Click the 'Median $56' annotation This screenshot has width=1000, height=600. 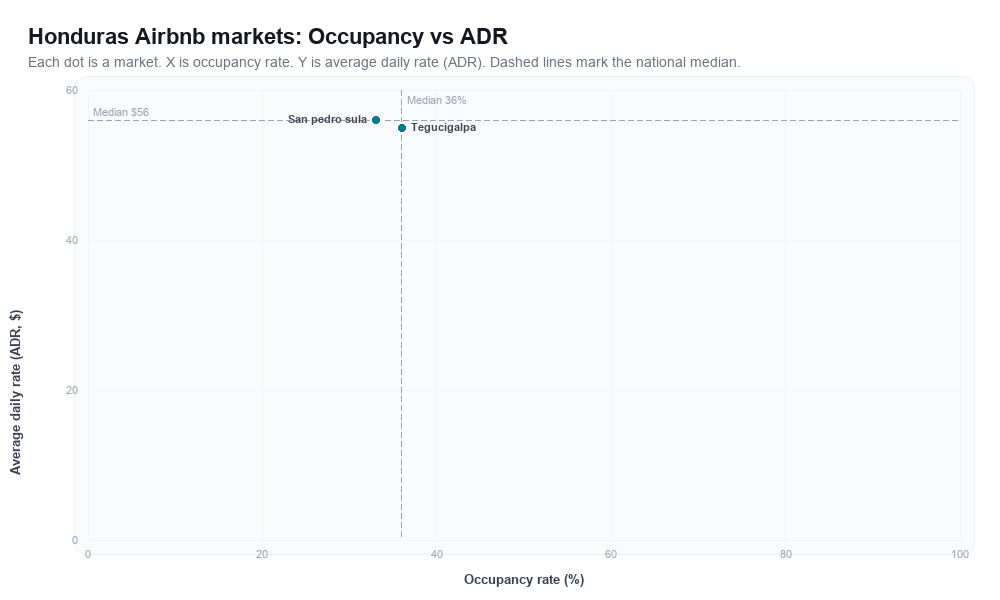(x=121, y=112)
